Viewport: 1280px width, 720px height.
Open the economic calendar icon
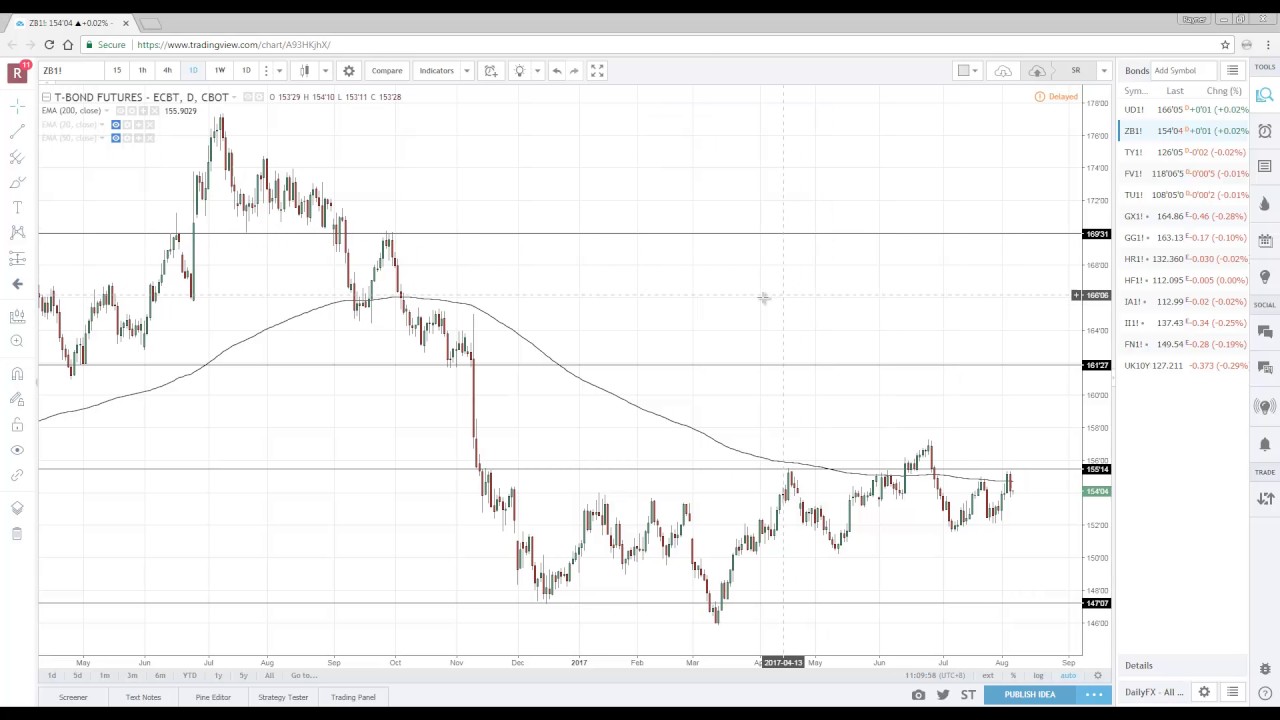(1265, 240)
